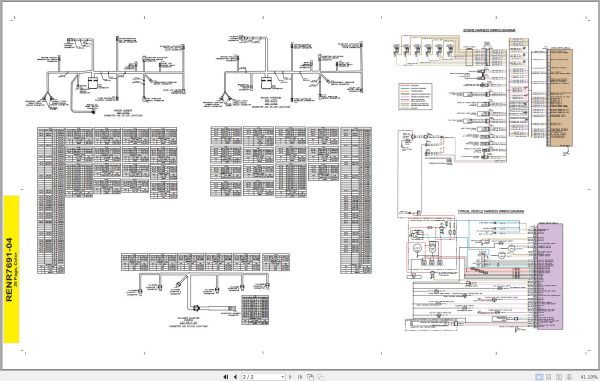
Task: Select single page view mode
Action: click(x=539, y=377)
